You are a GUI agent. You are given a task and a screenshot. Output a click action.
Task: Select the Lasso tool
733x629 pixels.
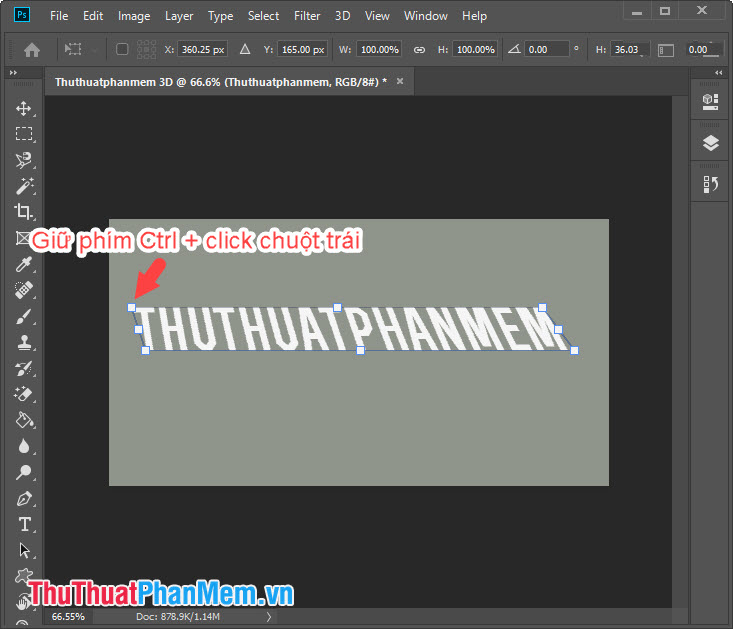coord(23,160)
